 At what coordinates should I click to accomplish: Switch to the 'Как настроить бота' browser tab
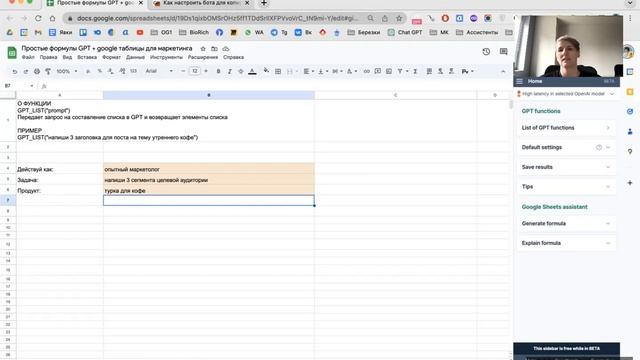202,3
